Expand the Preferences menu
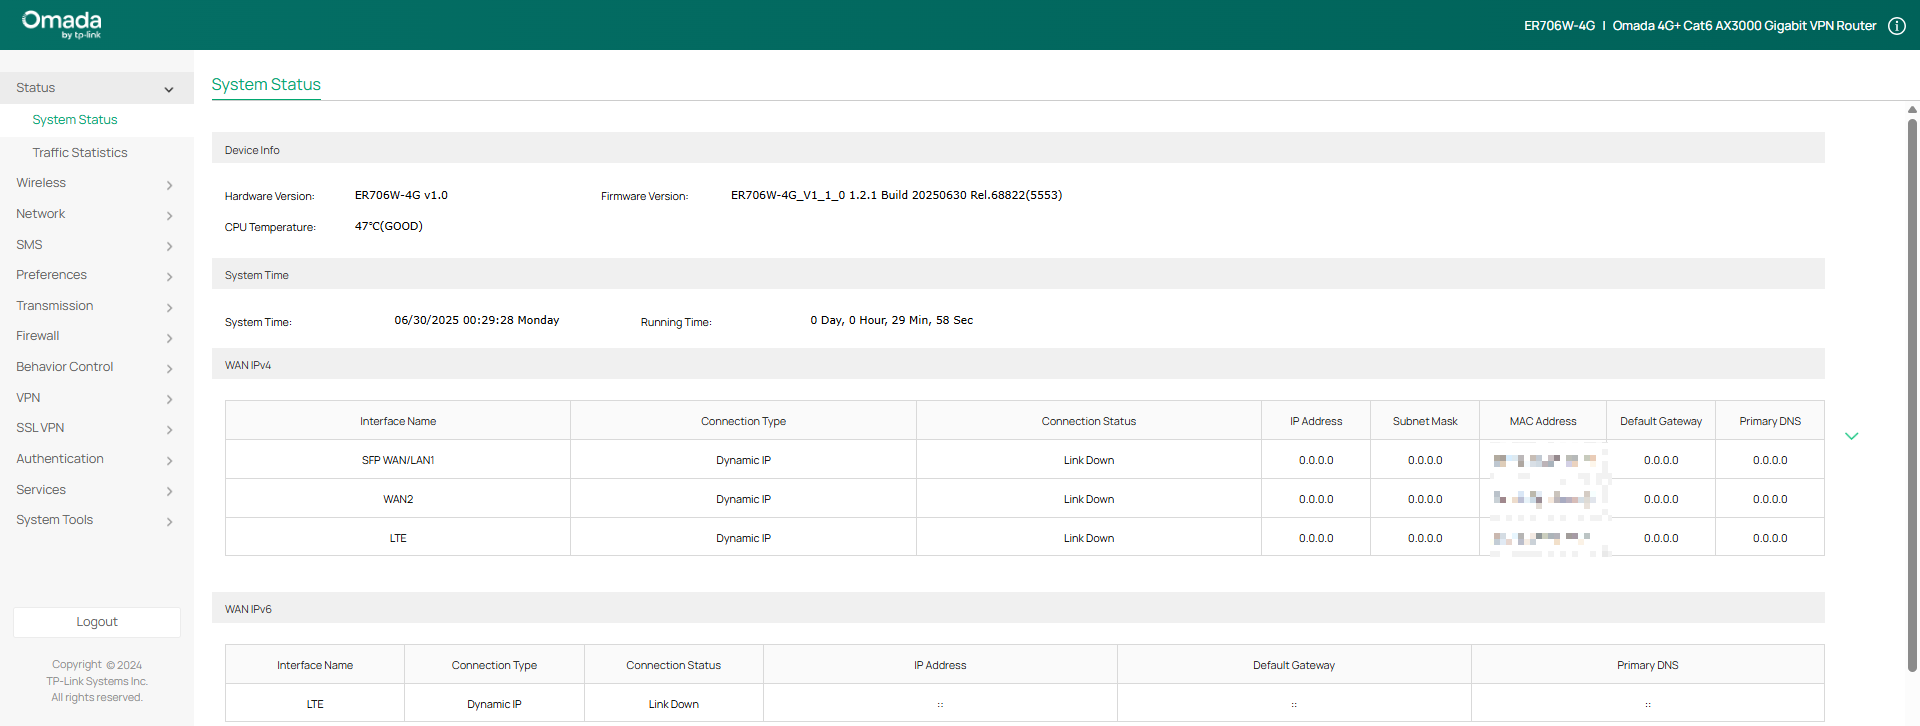This screenshot has height=726, width=1920. click(96, 275)
